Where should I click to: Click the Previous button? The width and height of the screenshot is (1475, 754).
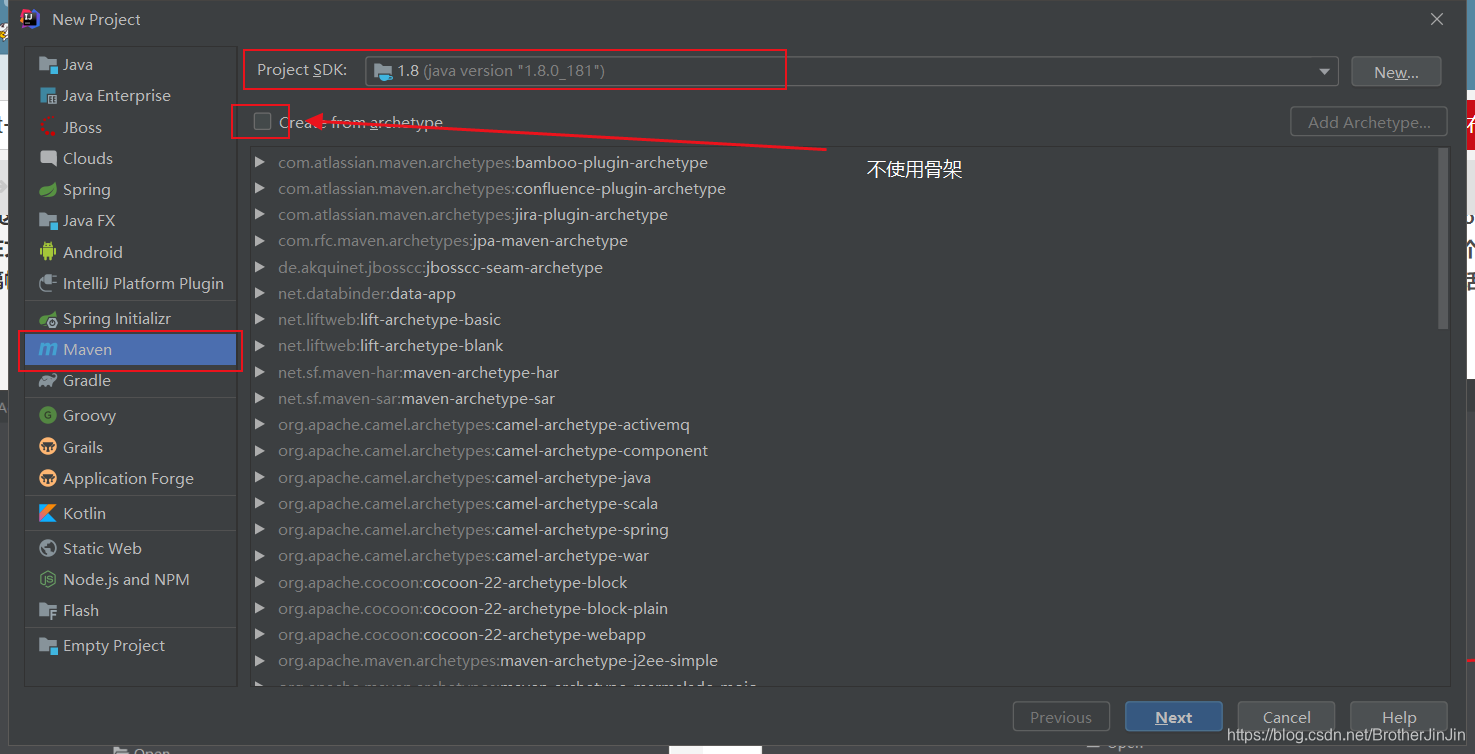(1061, 717)
